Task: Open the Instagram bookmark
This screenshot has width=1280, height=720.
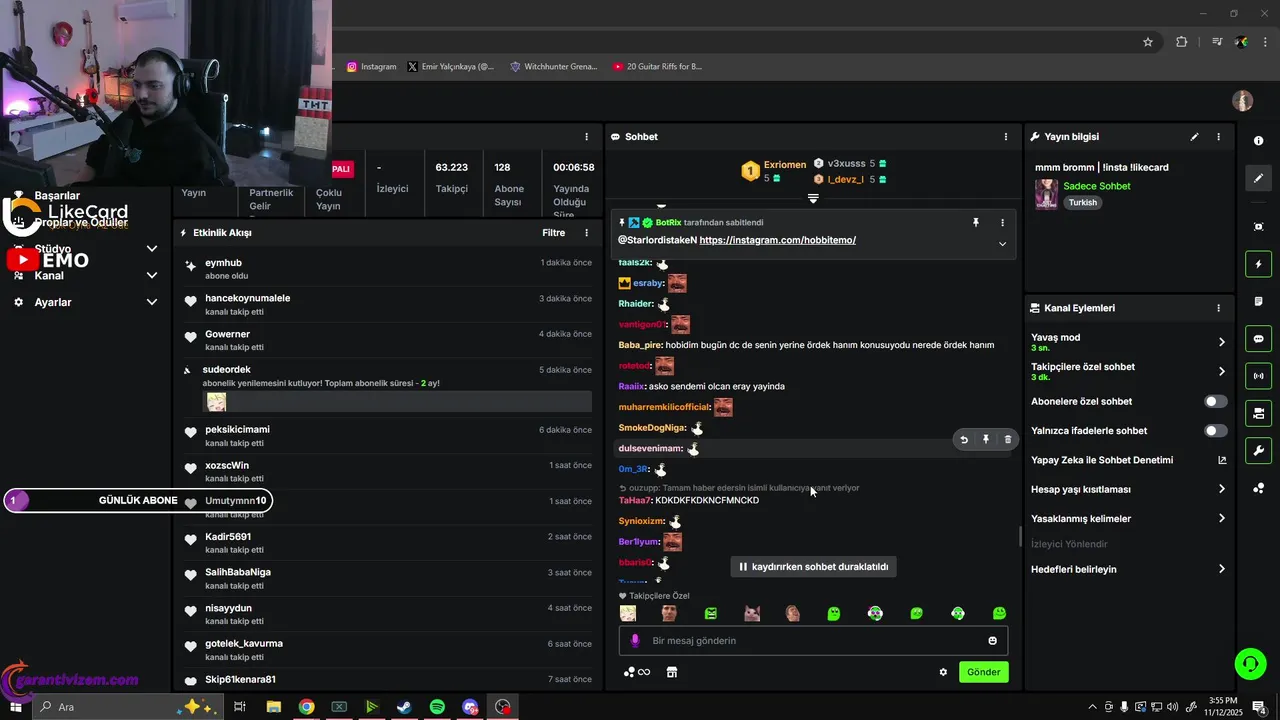Action: [372, 67]
